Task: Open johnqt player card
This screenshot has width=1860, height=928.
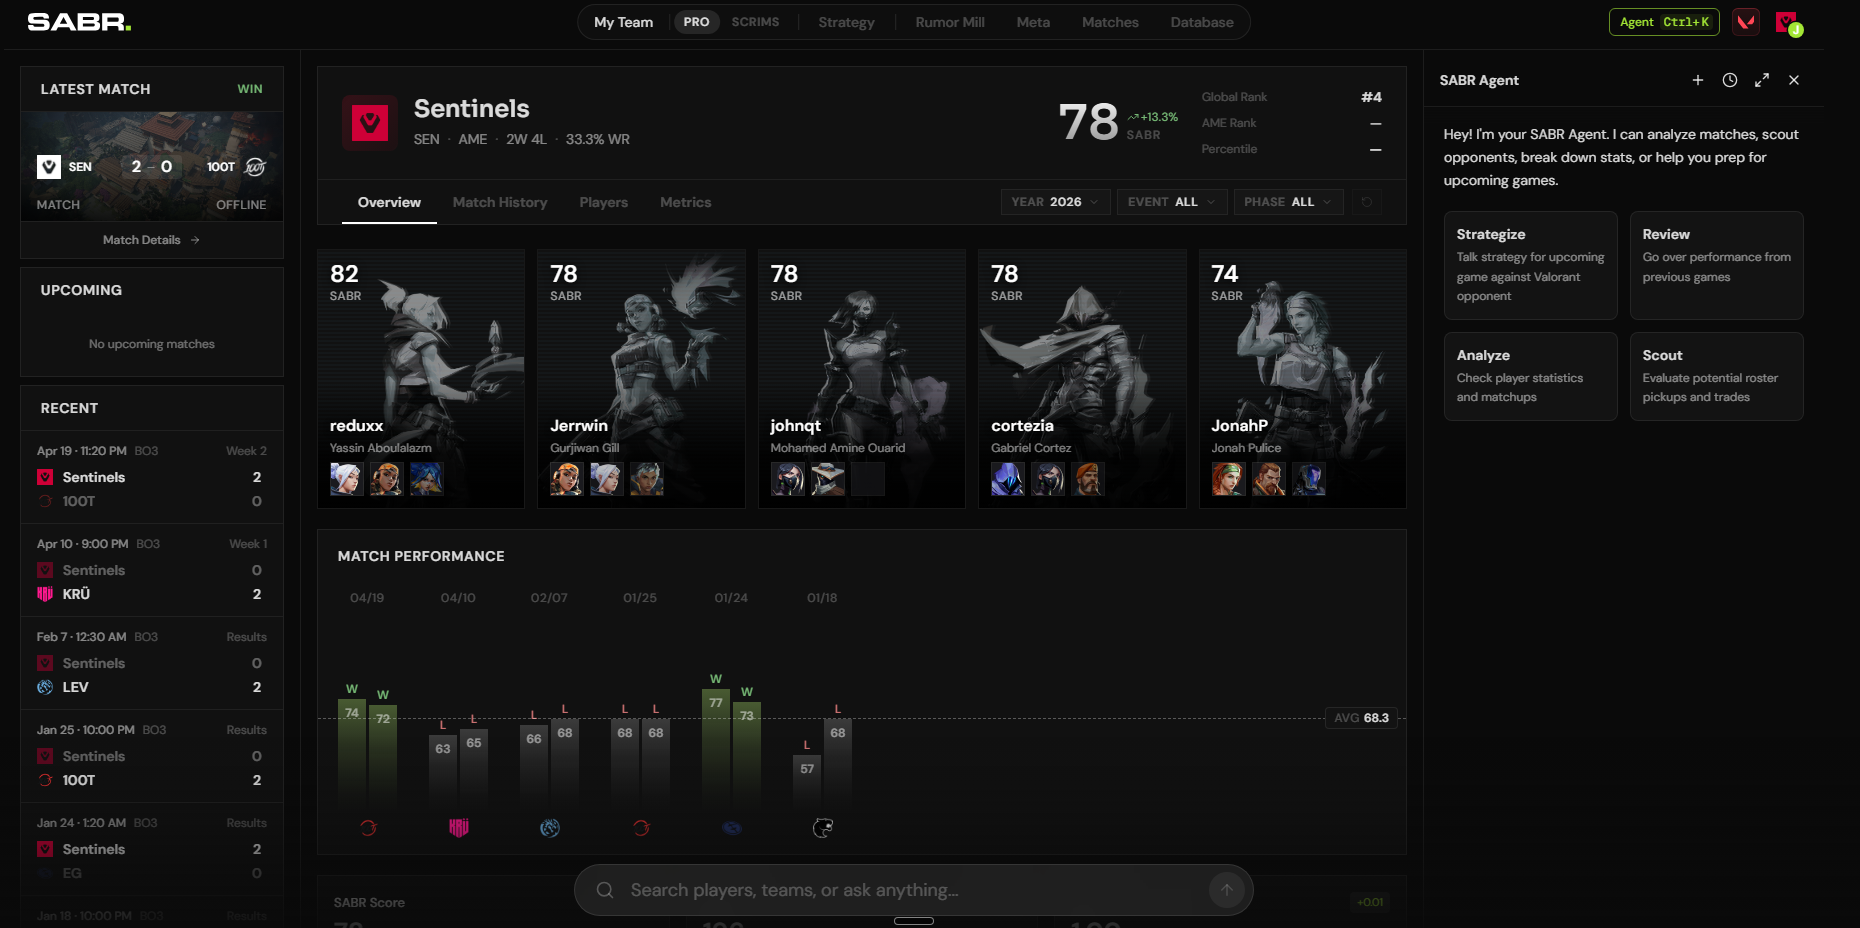Action: [862, 379]
